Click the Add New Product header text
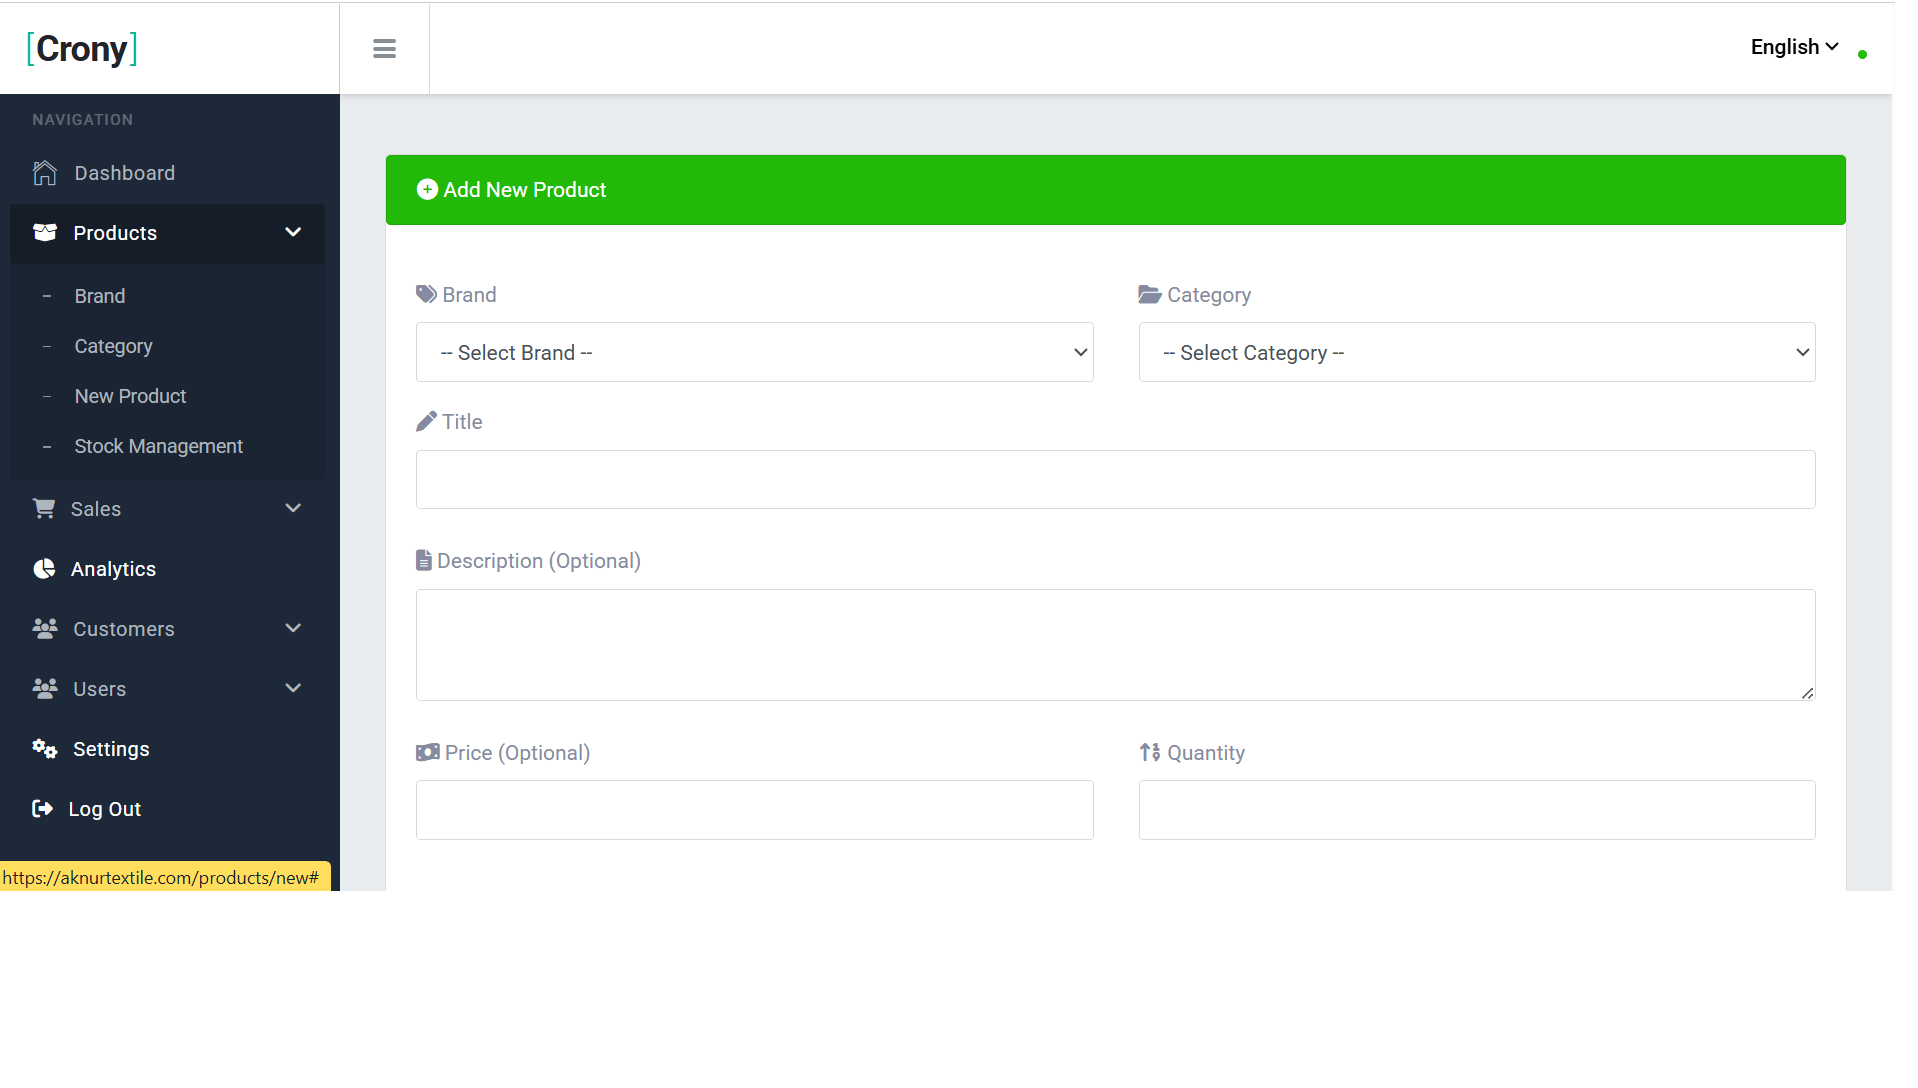Viewport: 1918px width, 1088px height. 525,190
